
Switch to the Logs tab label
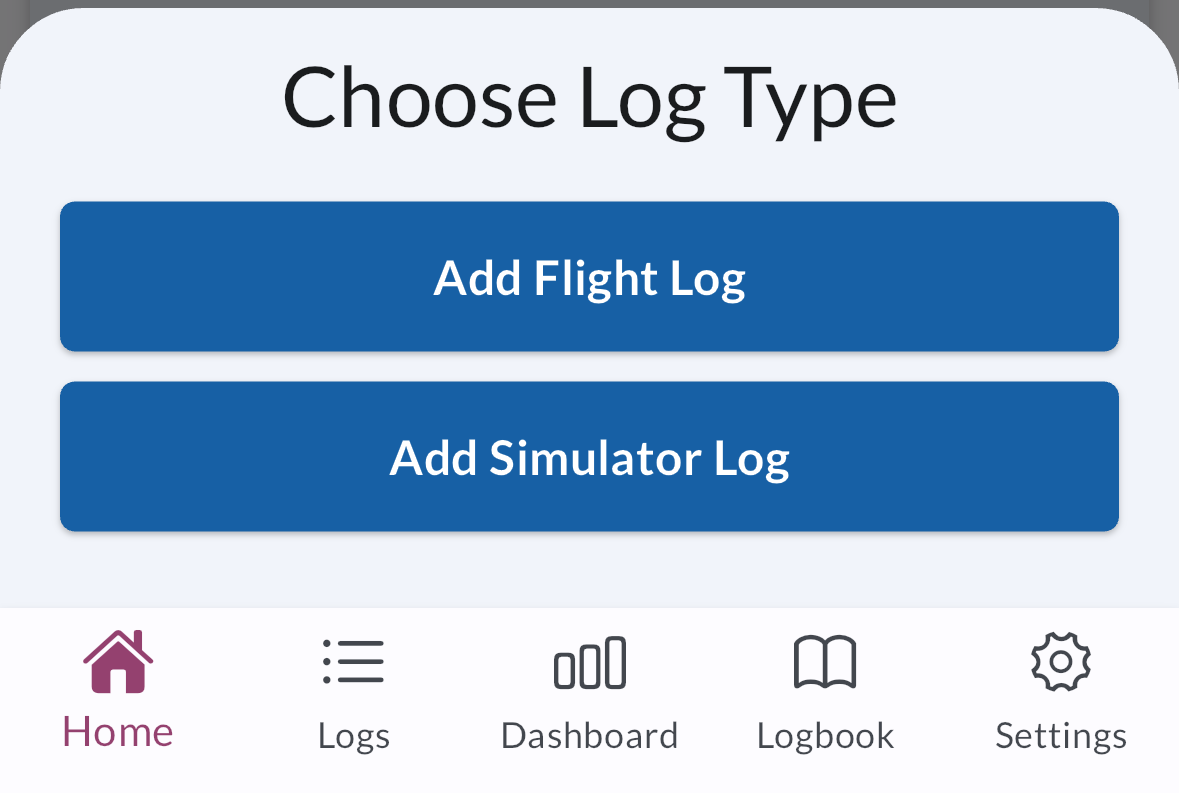coord(353,736)
